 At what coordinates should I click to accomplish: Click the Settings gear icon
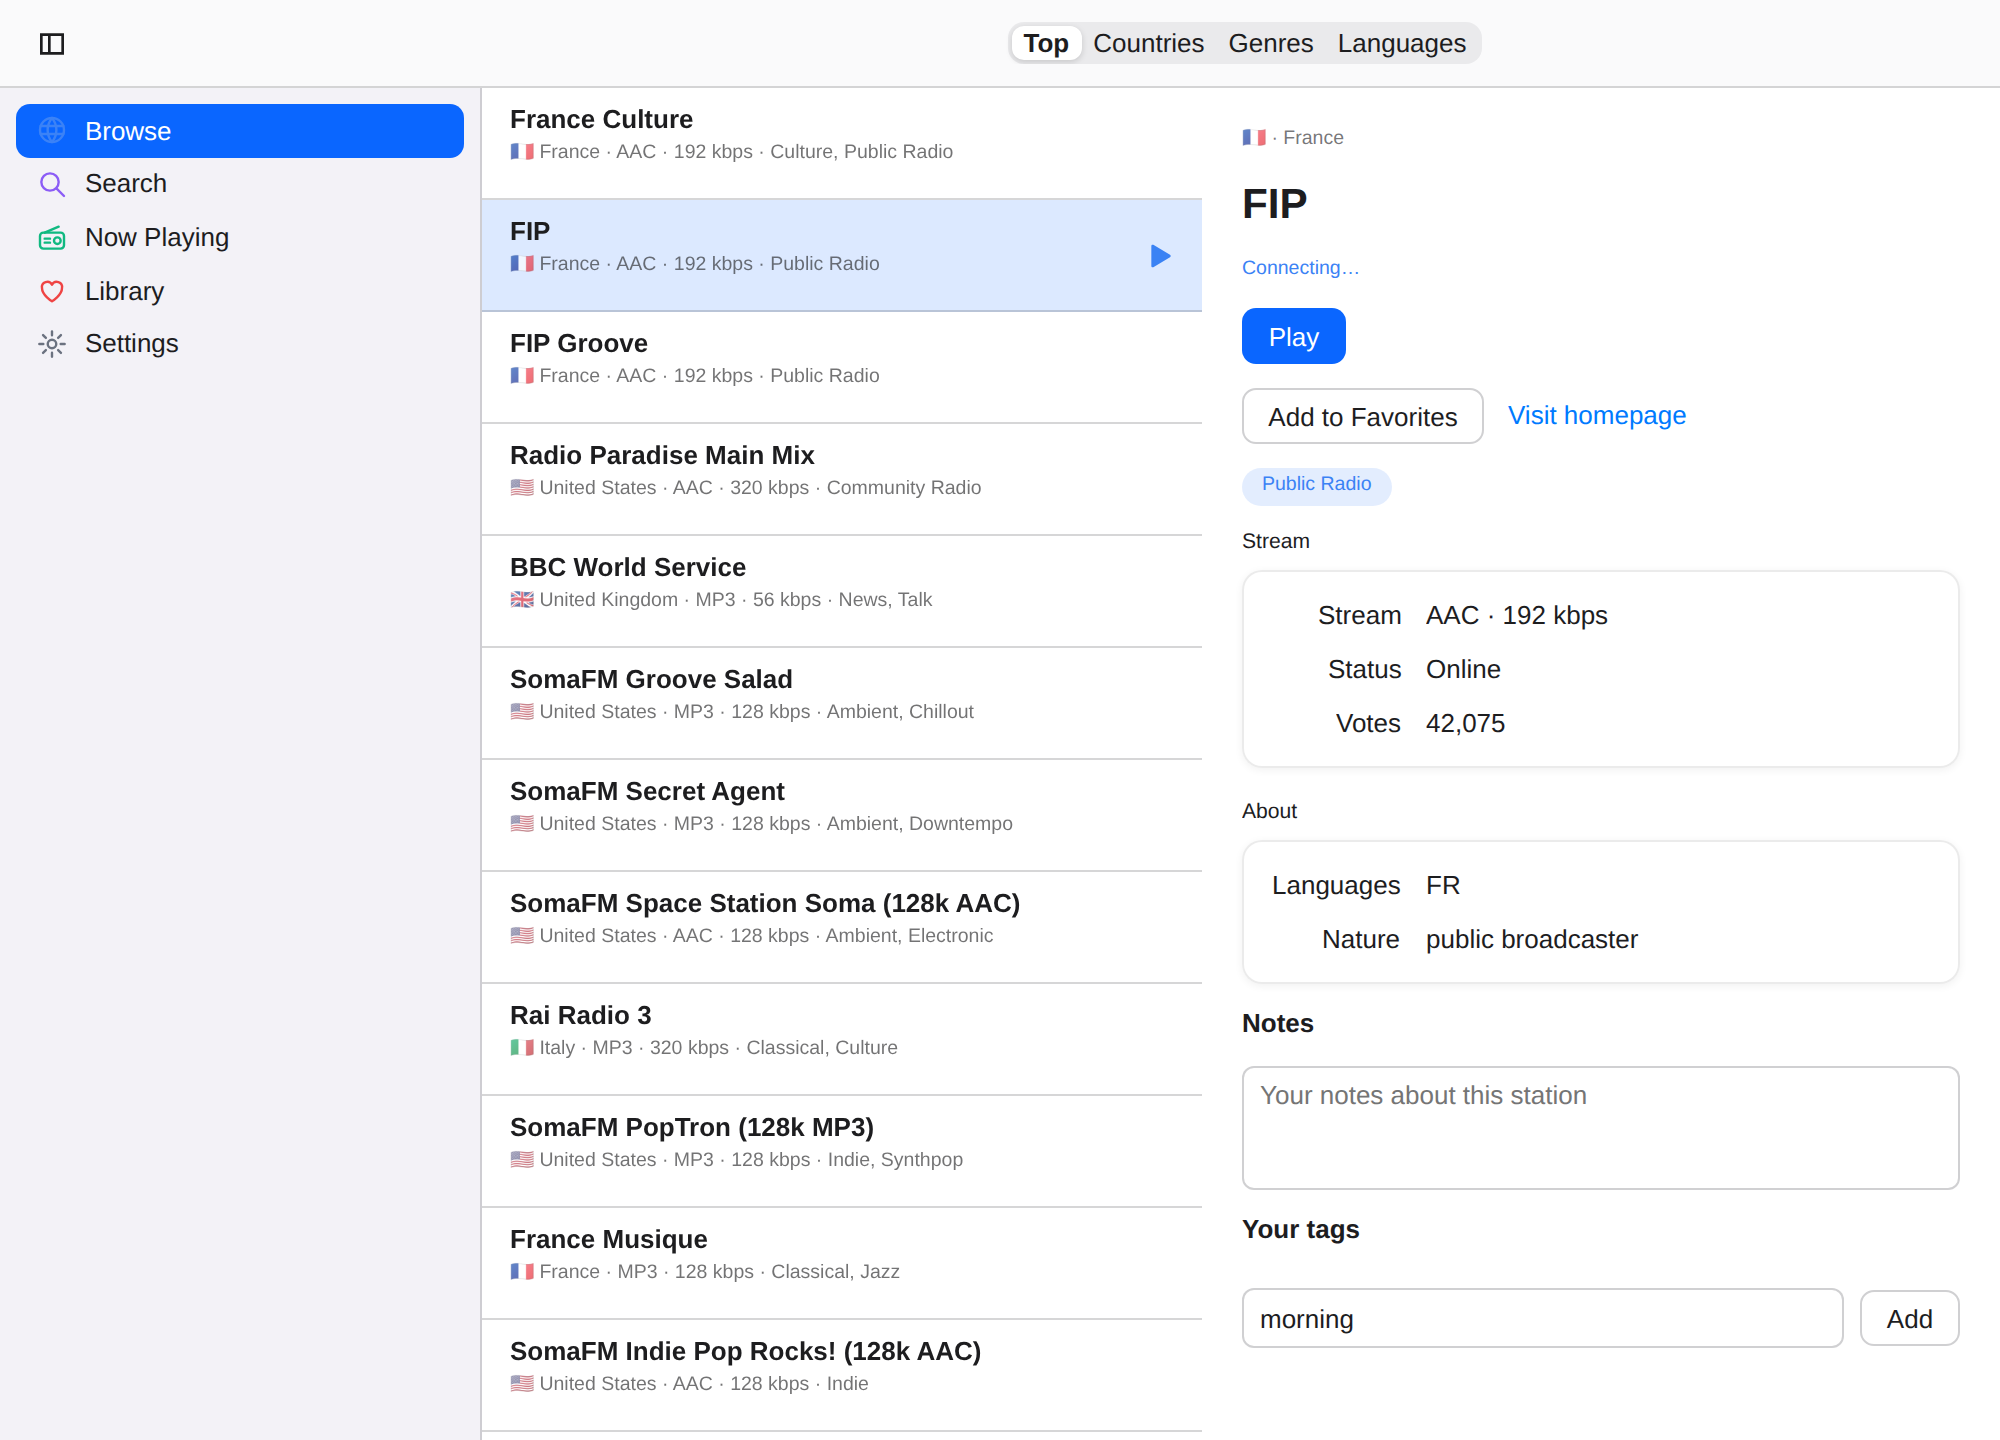pos(52,344)
